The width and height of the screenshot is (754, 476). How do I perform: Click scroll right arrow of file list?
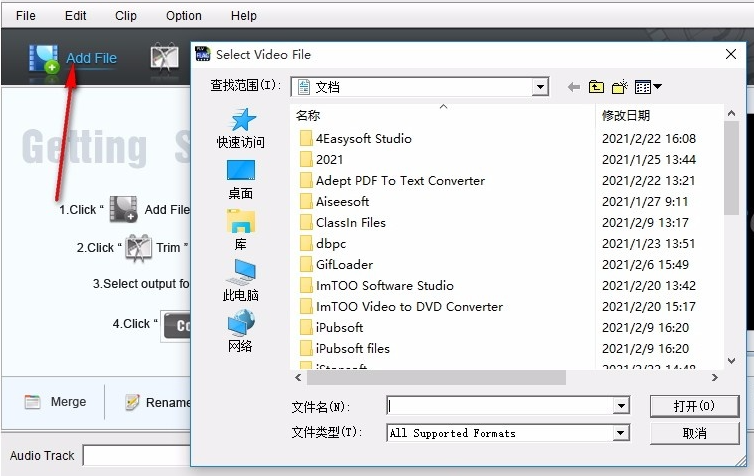pyautogui.click(x=715, y=377)
